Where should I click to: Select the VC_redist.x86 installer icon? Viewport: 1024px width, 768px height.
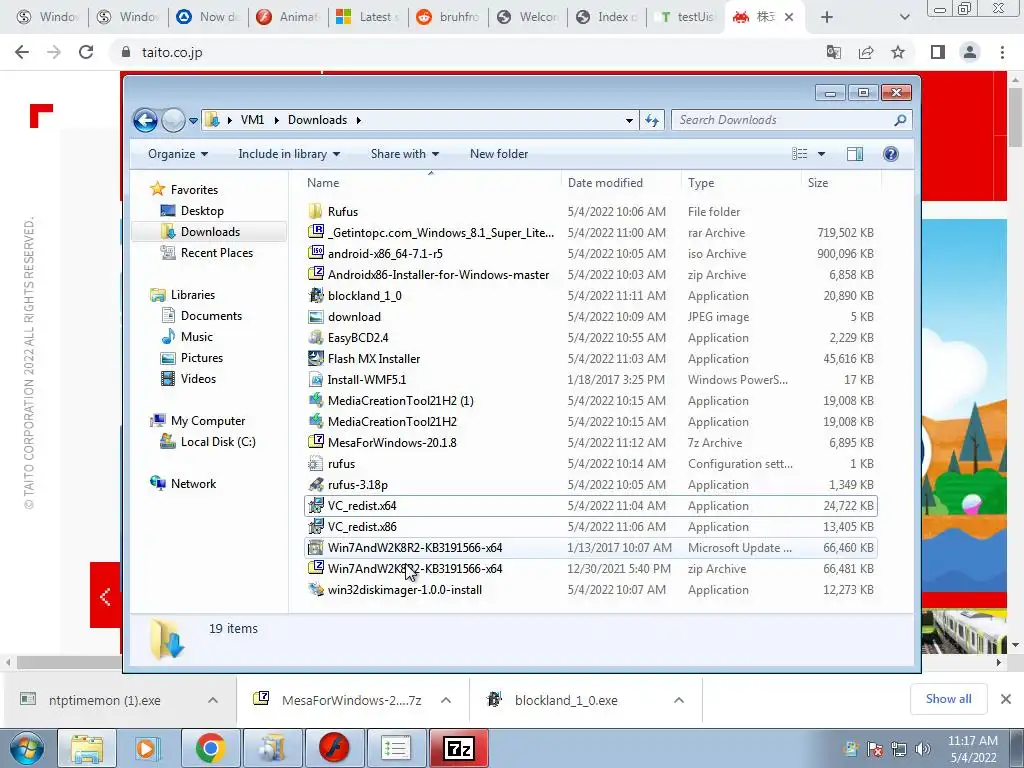click(315, 526)
